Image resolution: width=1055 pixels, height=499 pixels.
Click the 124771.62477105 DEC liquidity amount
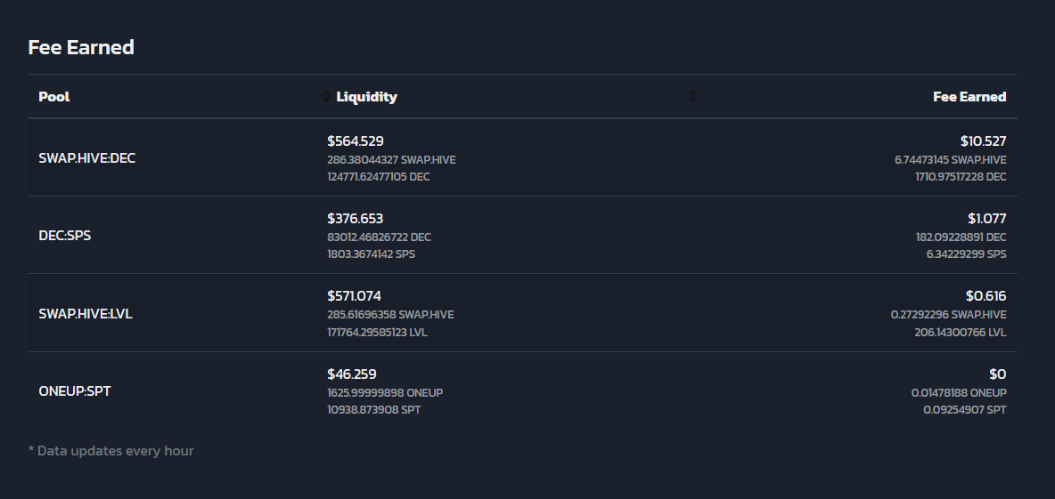378,177
